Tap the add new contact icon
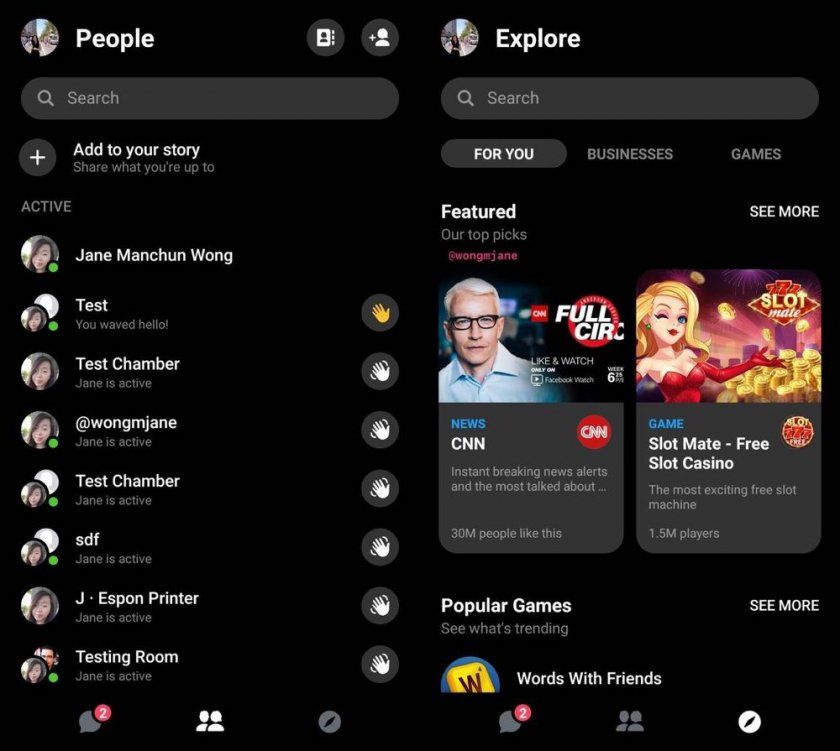Image resolution: width=840 pixels, height=751 pixels. [x=380, y=36]
